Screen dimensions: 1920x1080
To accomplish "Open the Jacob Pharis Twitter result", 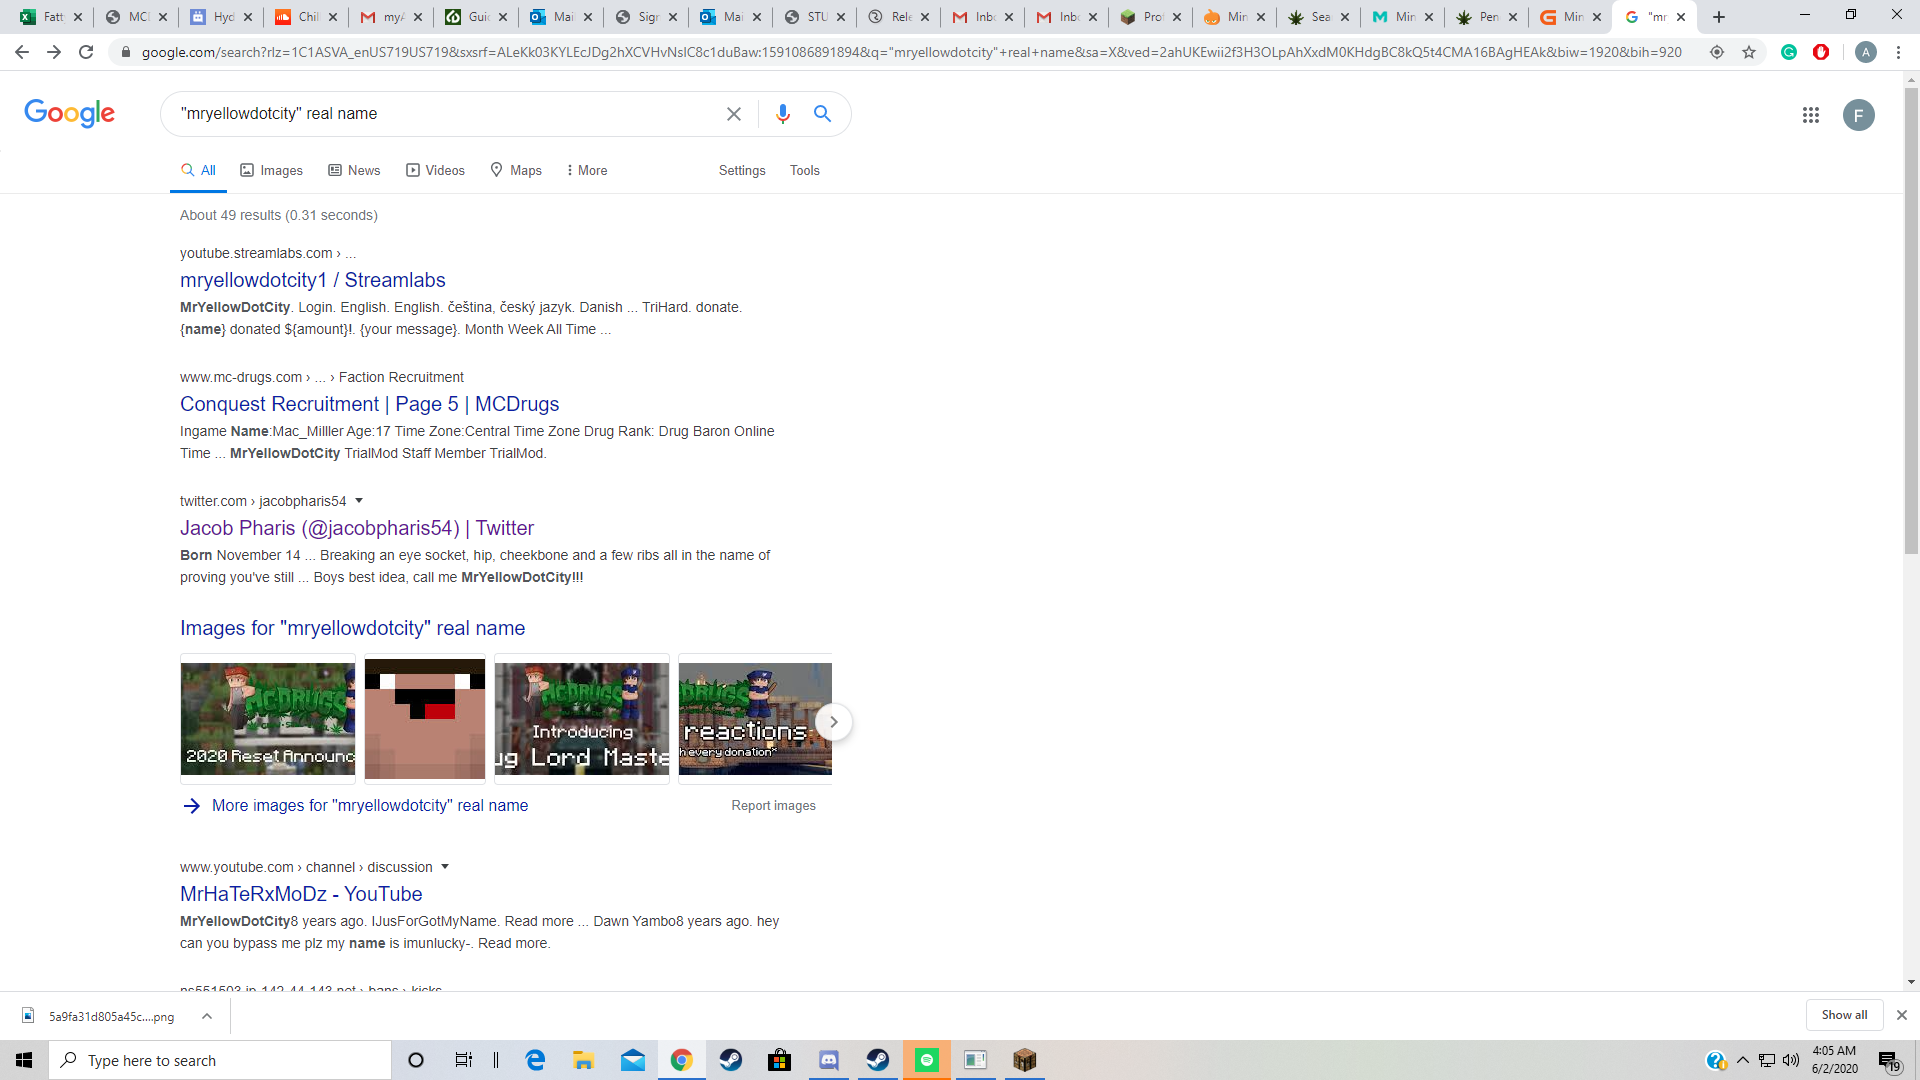I will coord(357,528).
